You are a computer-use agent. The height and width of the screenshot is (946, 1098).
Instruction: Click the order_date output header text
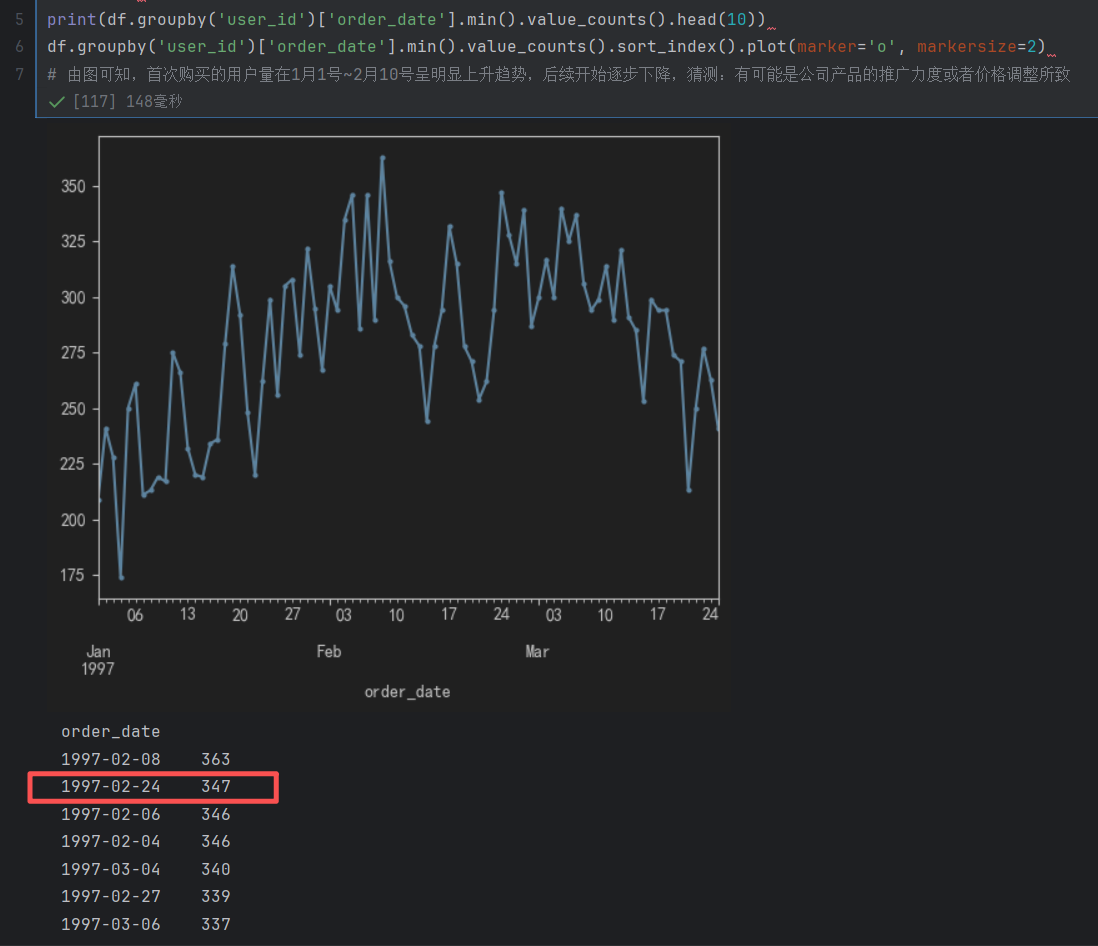[111, 732]
